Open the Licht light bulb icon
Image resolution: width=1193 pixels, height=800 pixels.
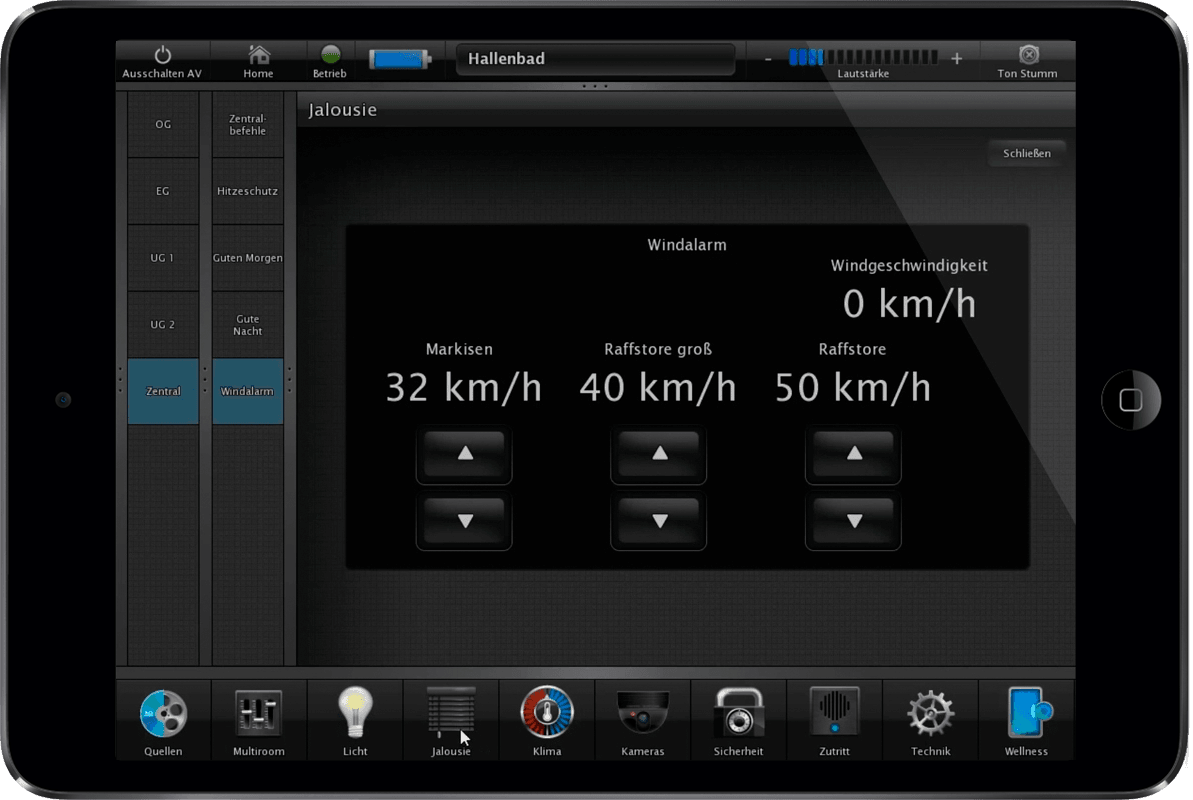pyautogui.click(x=355, y=714)
